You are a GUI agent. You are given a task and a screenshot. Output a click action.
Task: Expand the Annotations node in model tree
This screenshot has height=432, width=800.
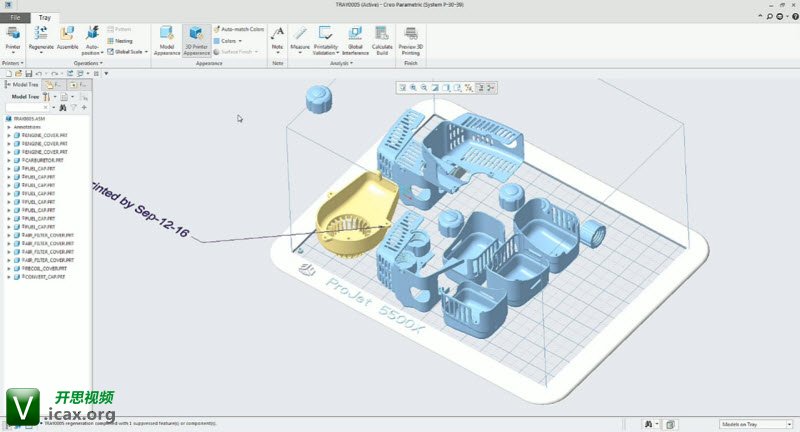pyautogui.click(x=8, y=127)
